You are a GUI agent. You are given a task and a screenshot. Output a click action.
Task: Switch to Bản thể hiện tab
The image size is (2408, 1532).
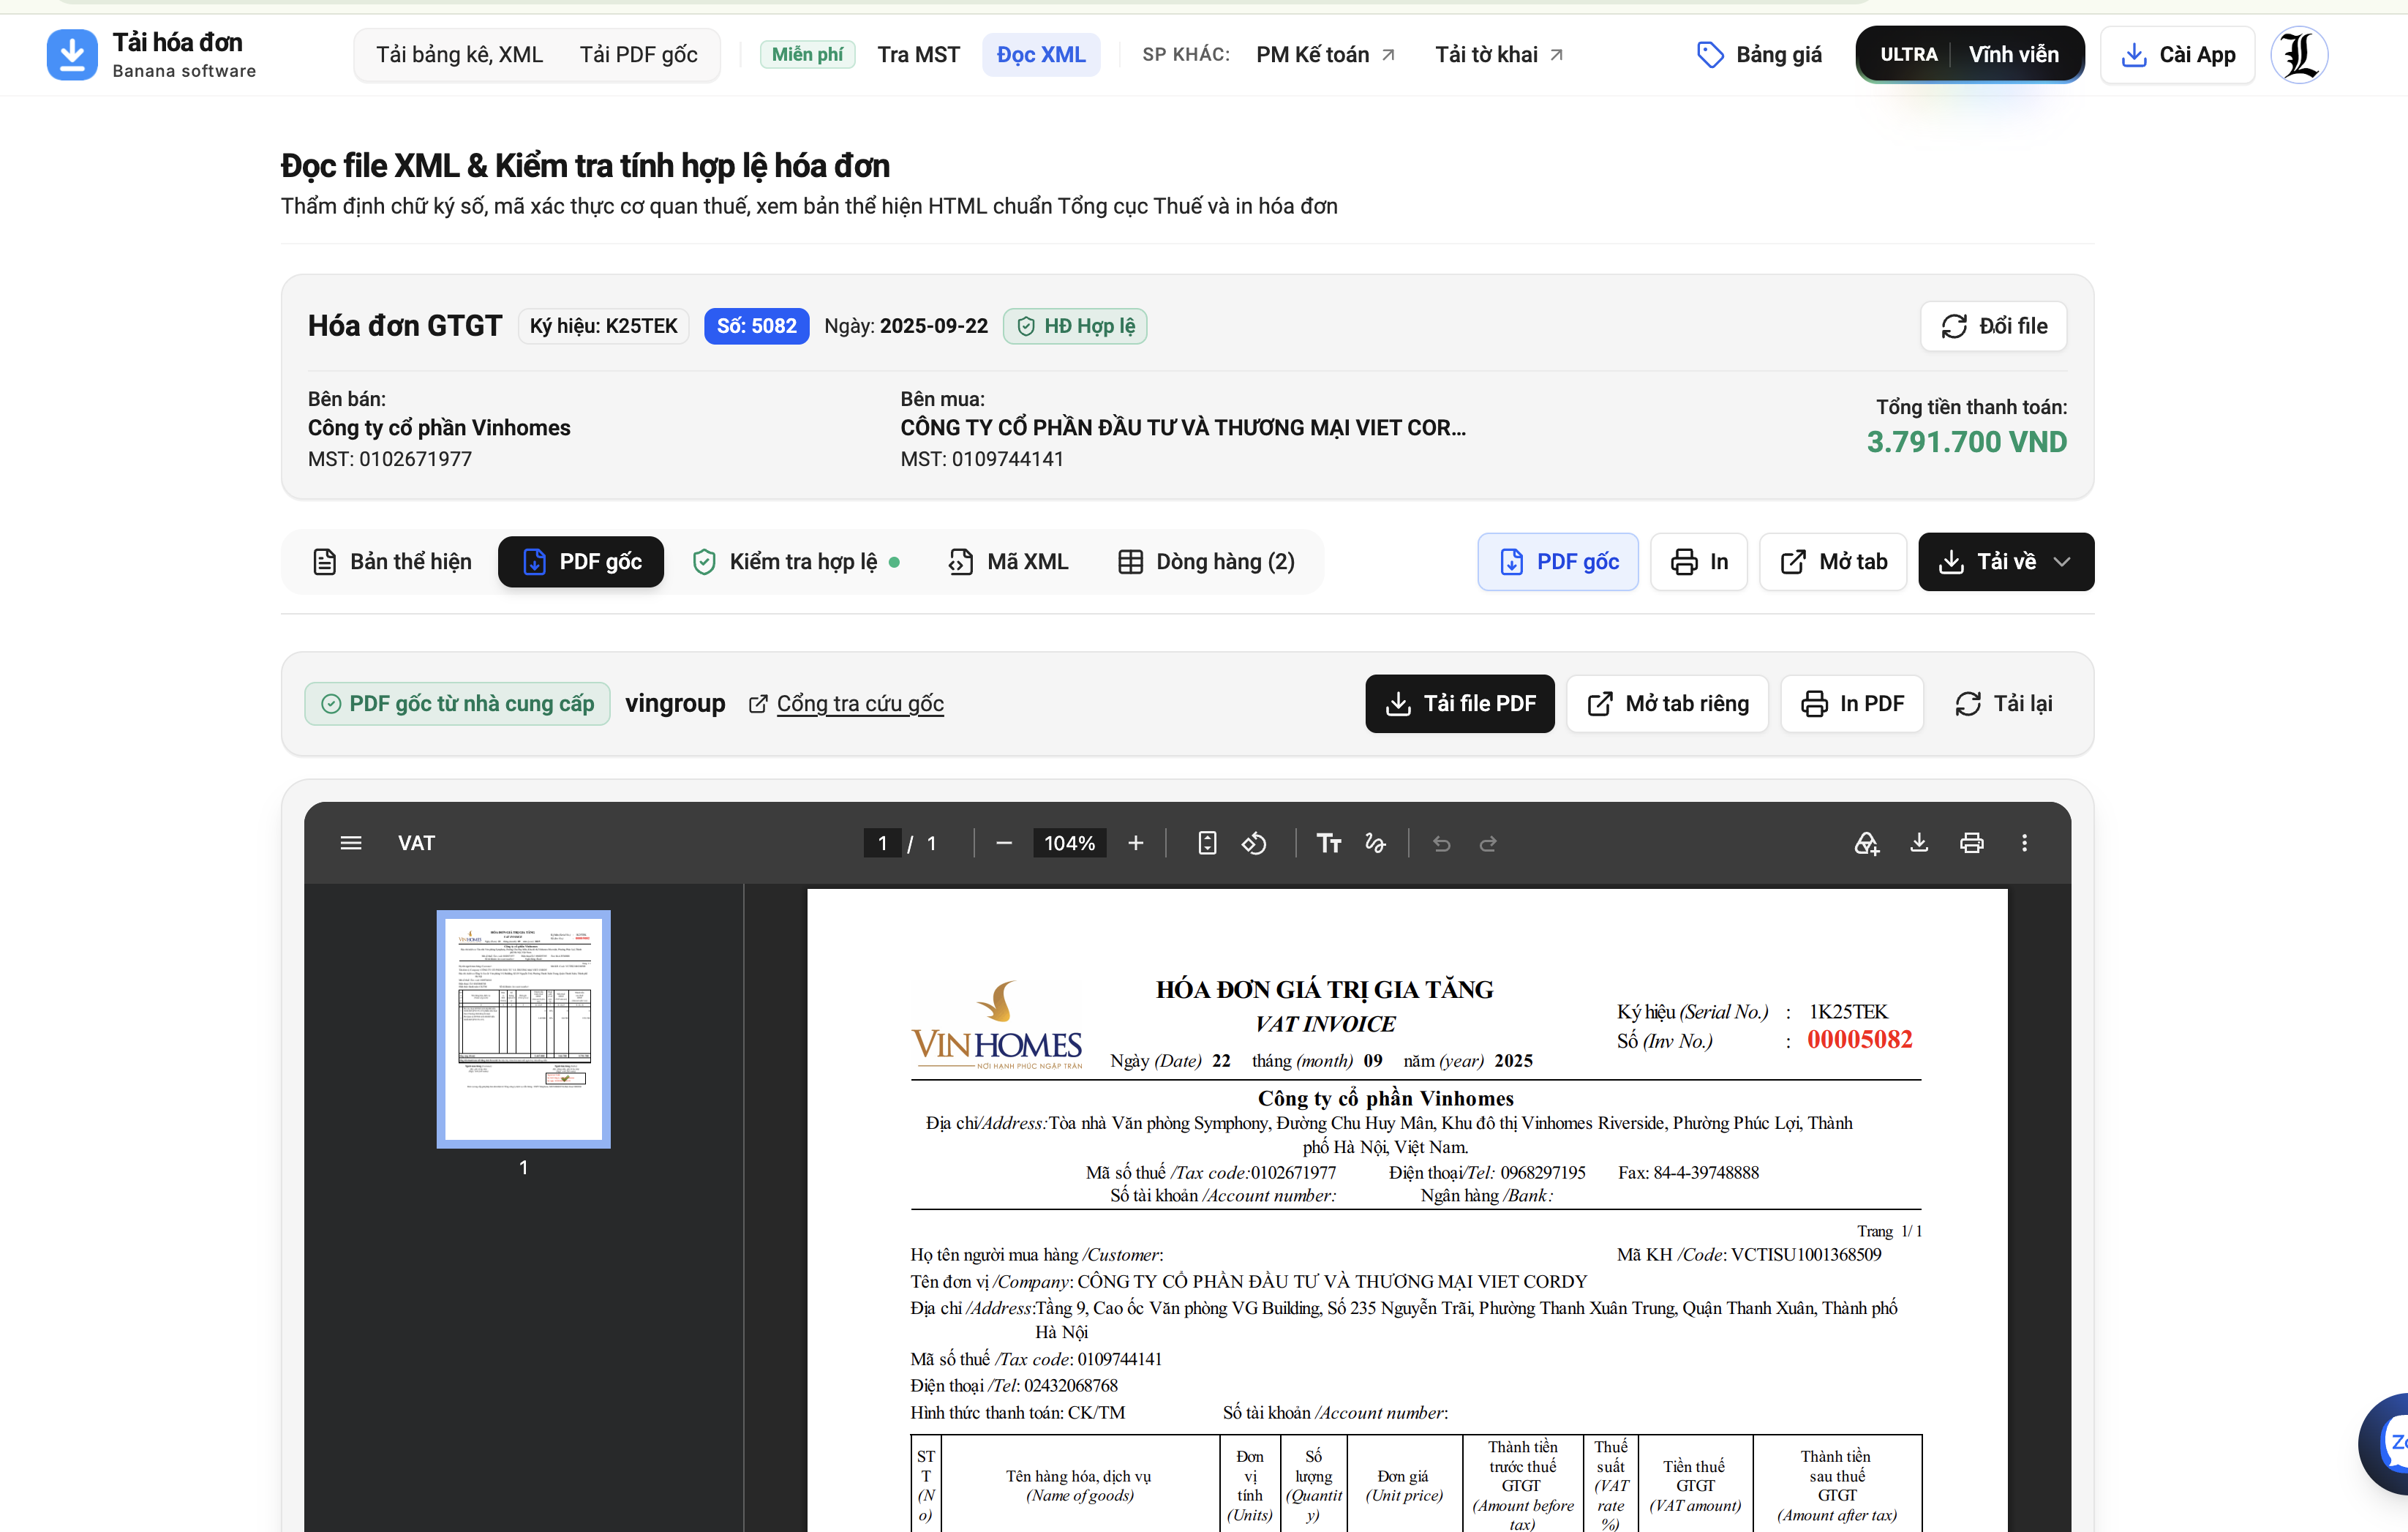(392, 562)
